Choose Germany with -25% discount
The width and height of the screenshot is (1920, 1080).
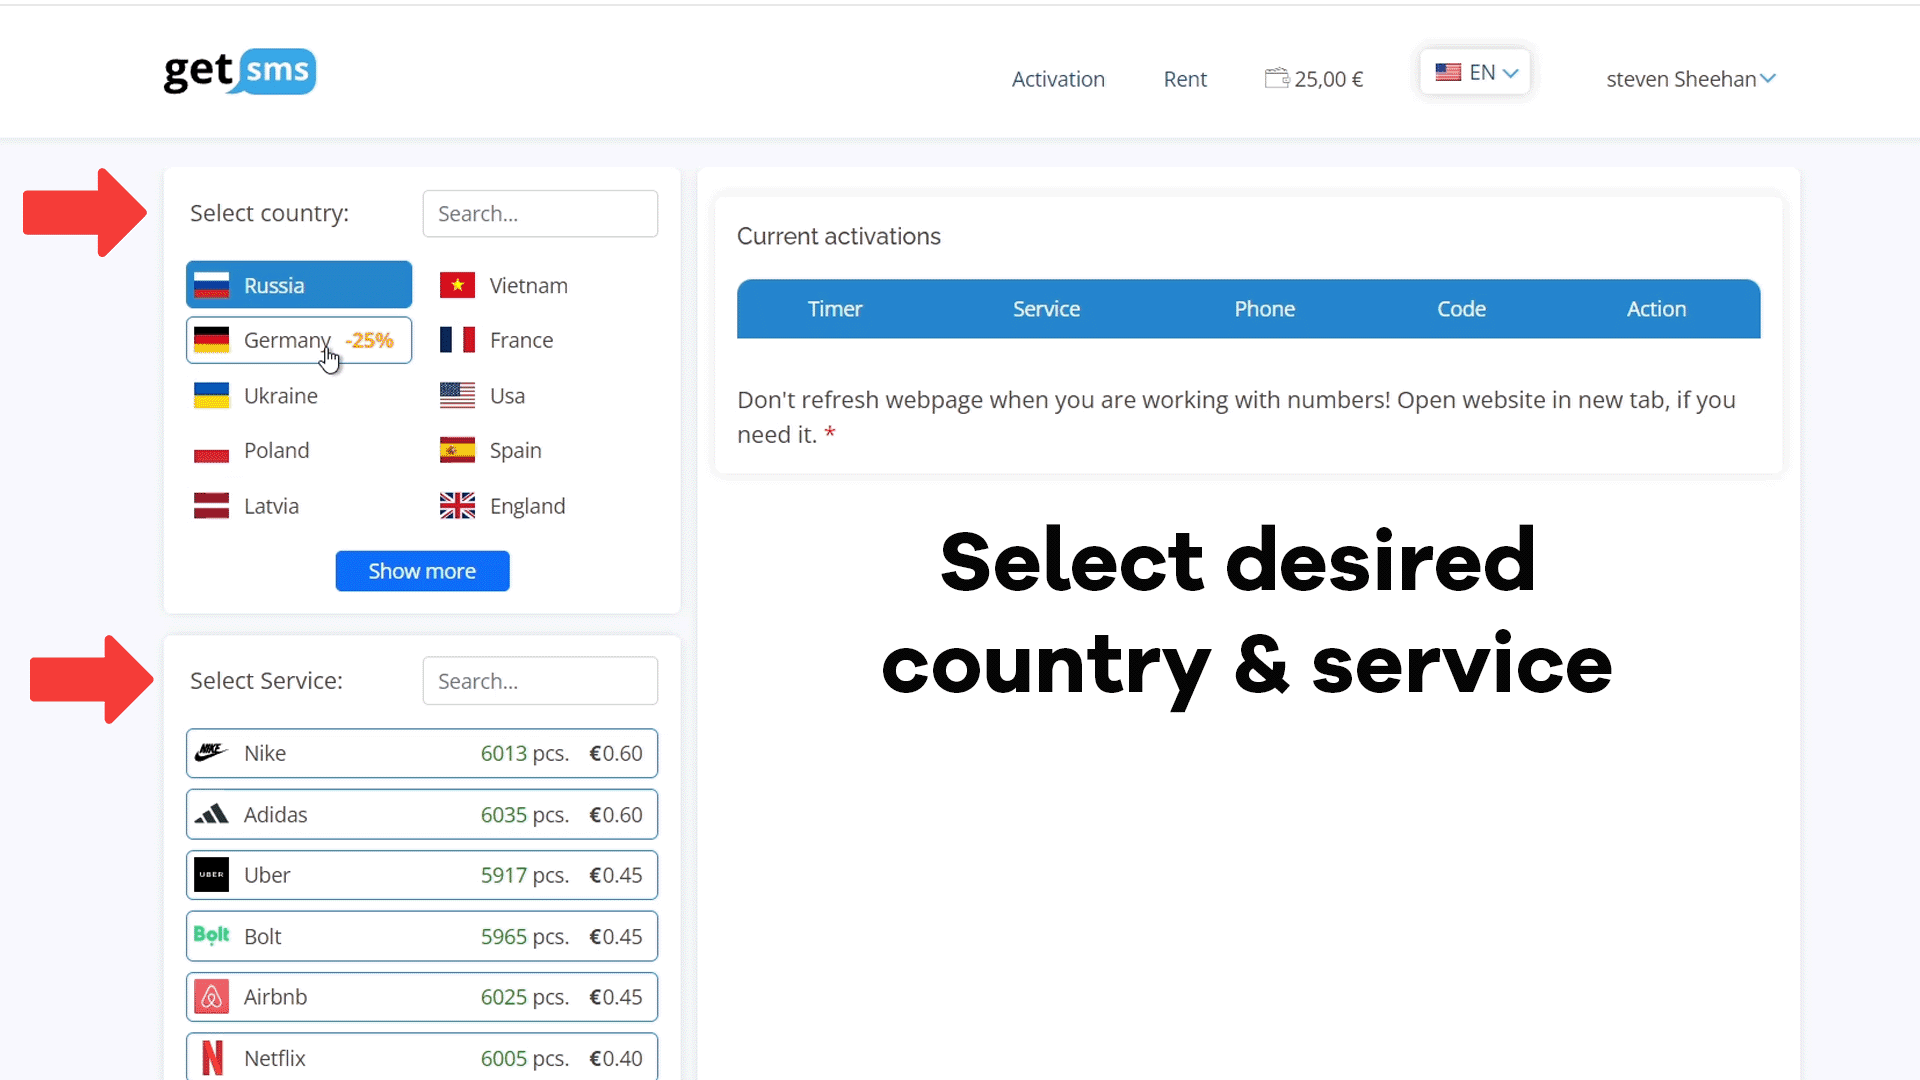pos(299,340)
